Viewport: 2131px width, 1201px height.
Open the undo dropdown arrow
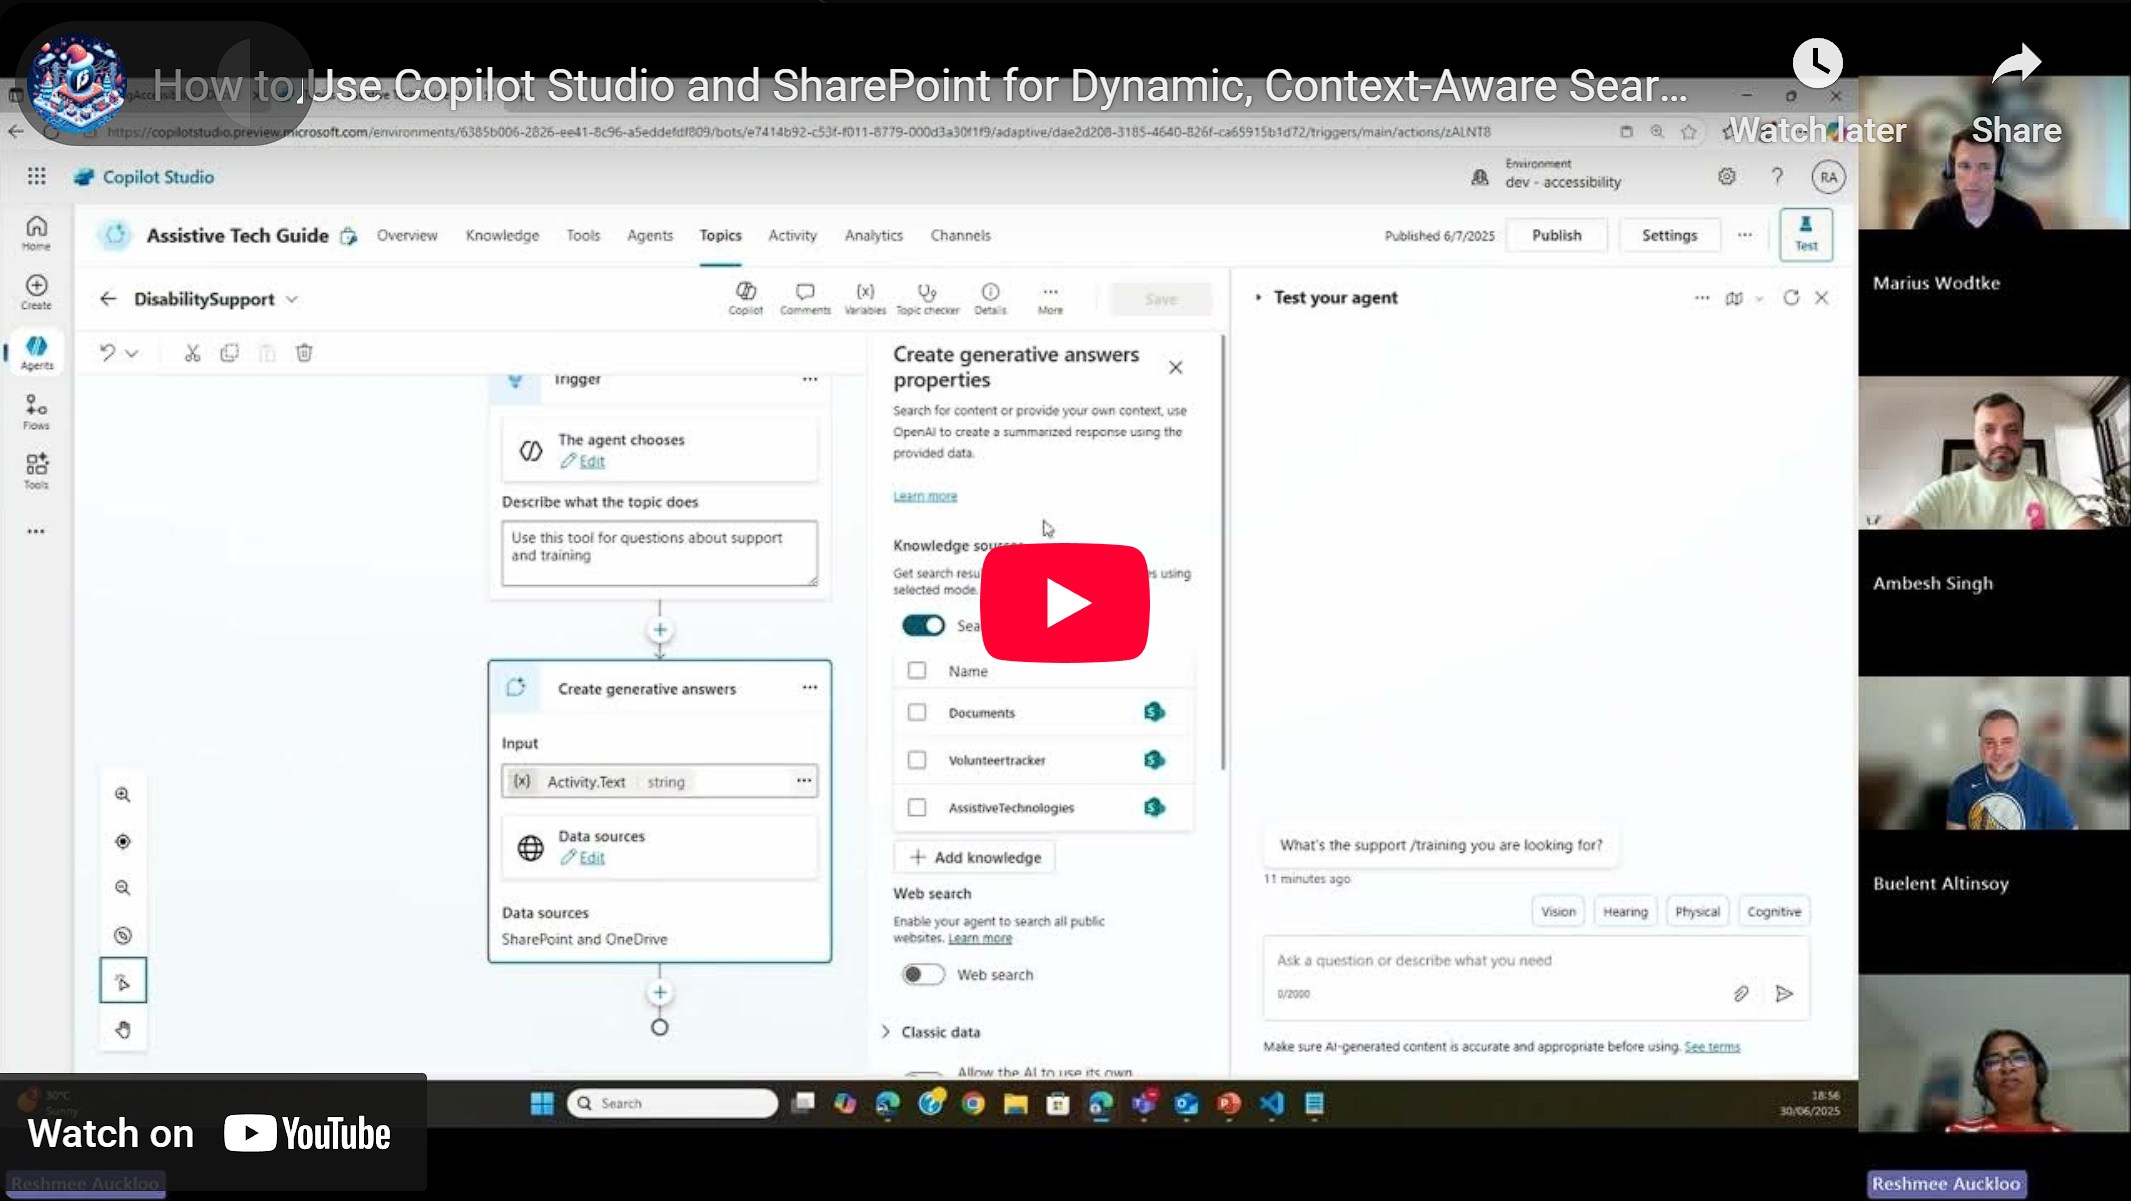coord(132,353)
